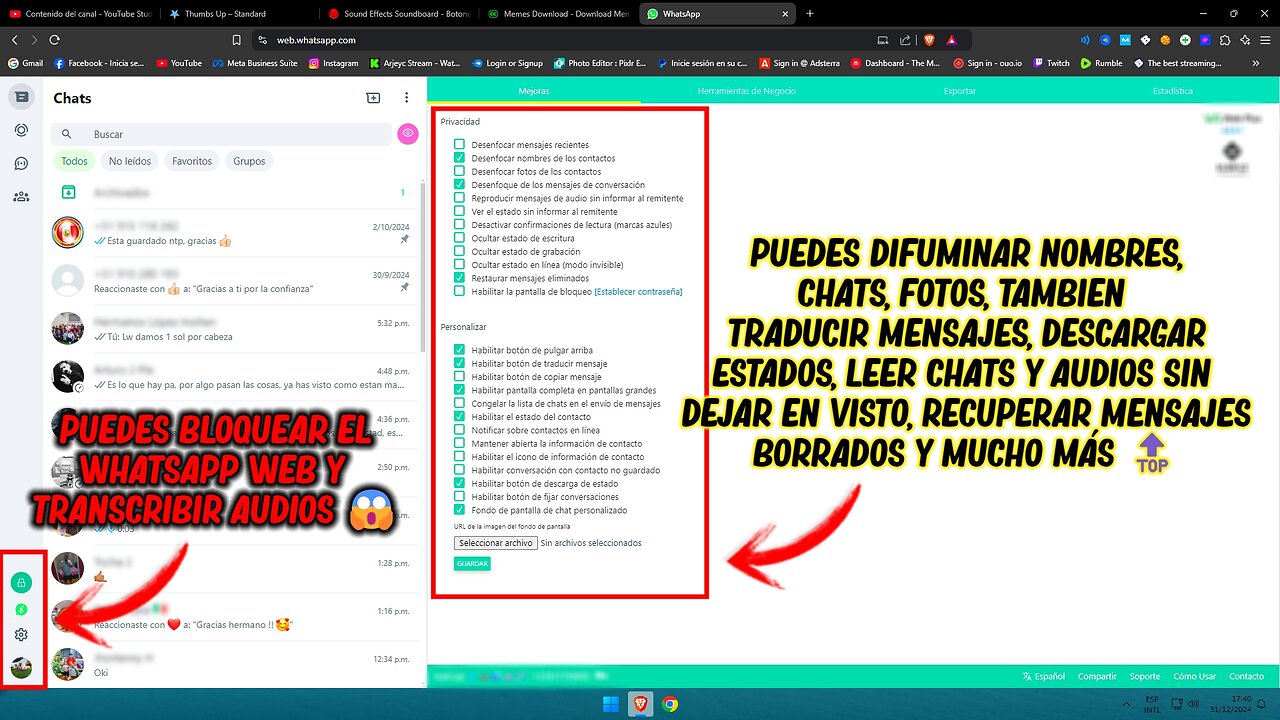
Task: Open the three-dot menu in Chats header
Action: (x=406, y=98)
